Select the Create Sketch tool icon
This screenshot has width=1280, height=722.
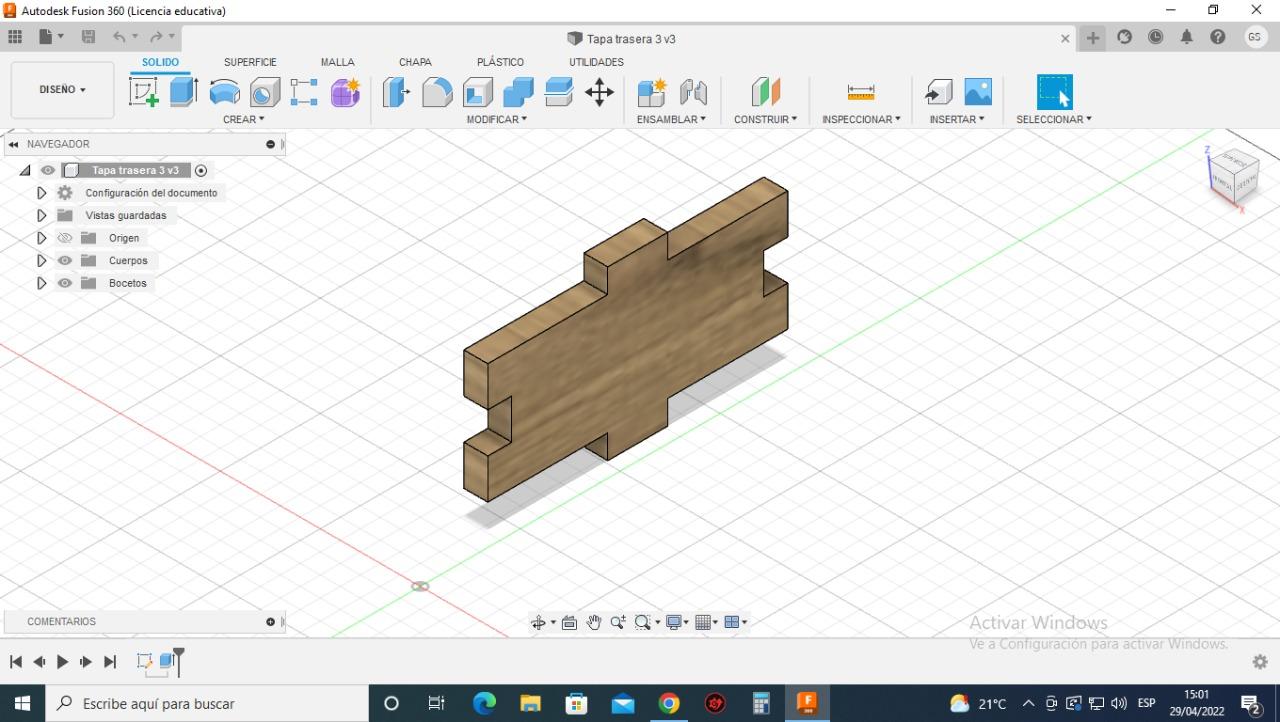[144, 92]
